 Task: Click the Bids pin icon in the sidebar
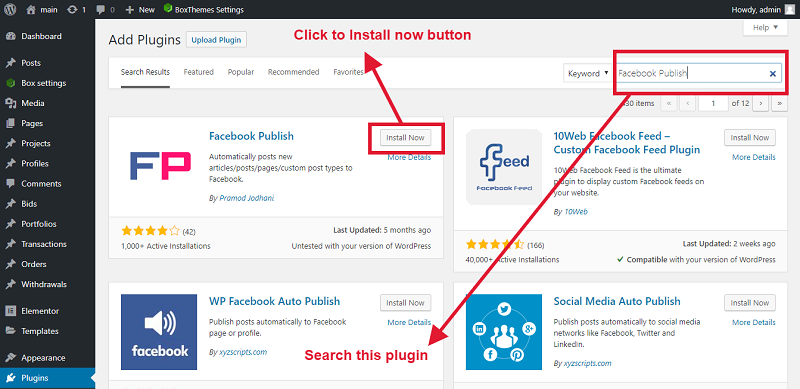10,204
